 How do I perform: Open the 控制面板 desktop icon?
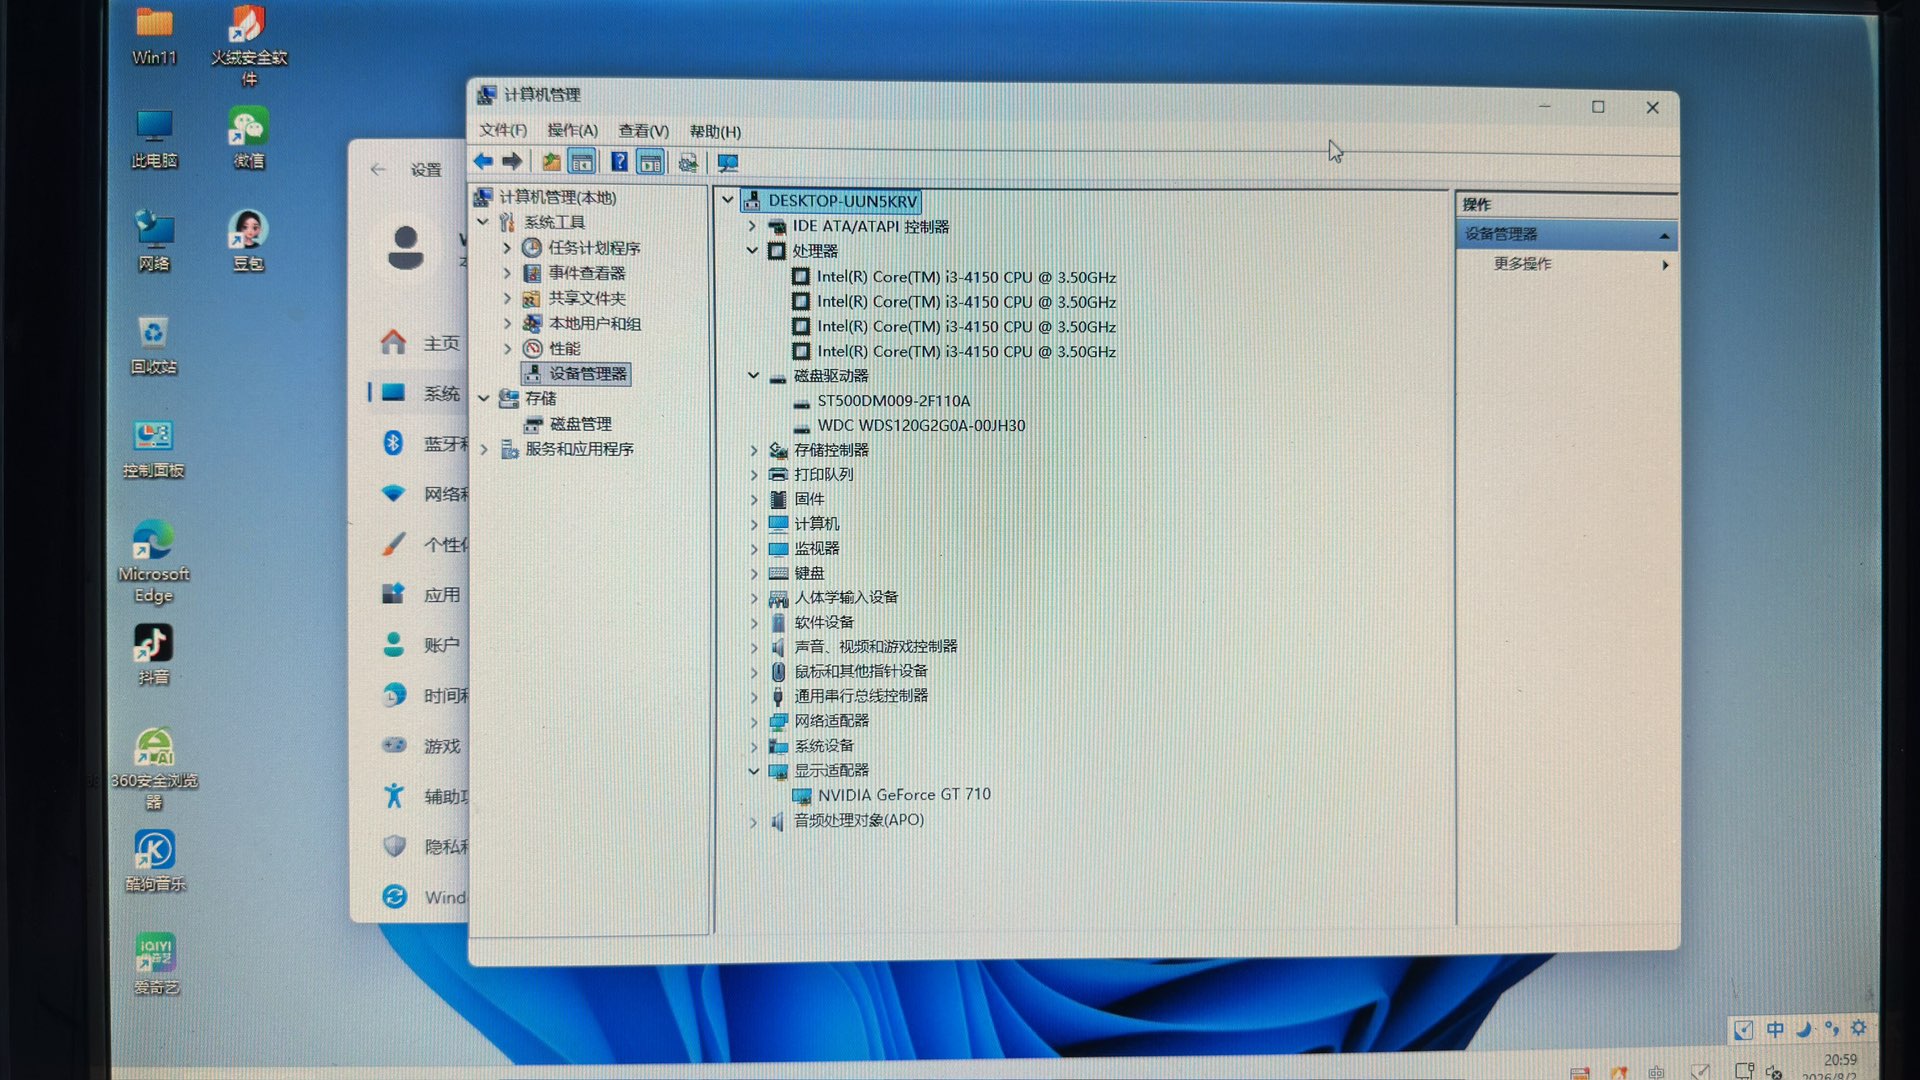point(153,449)
